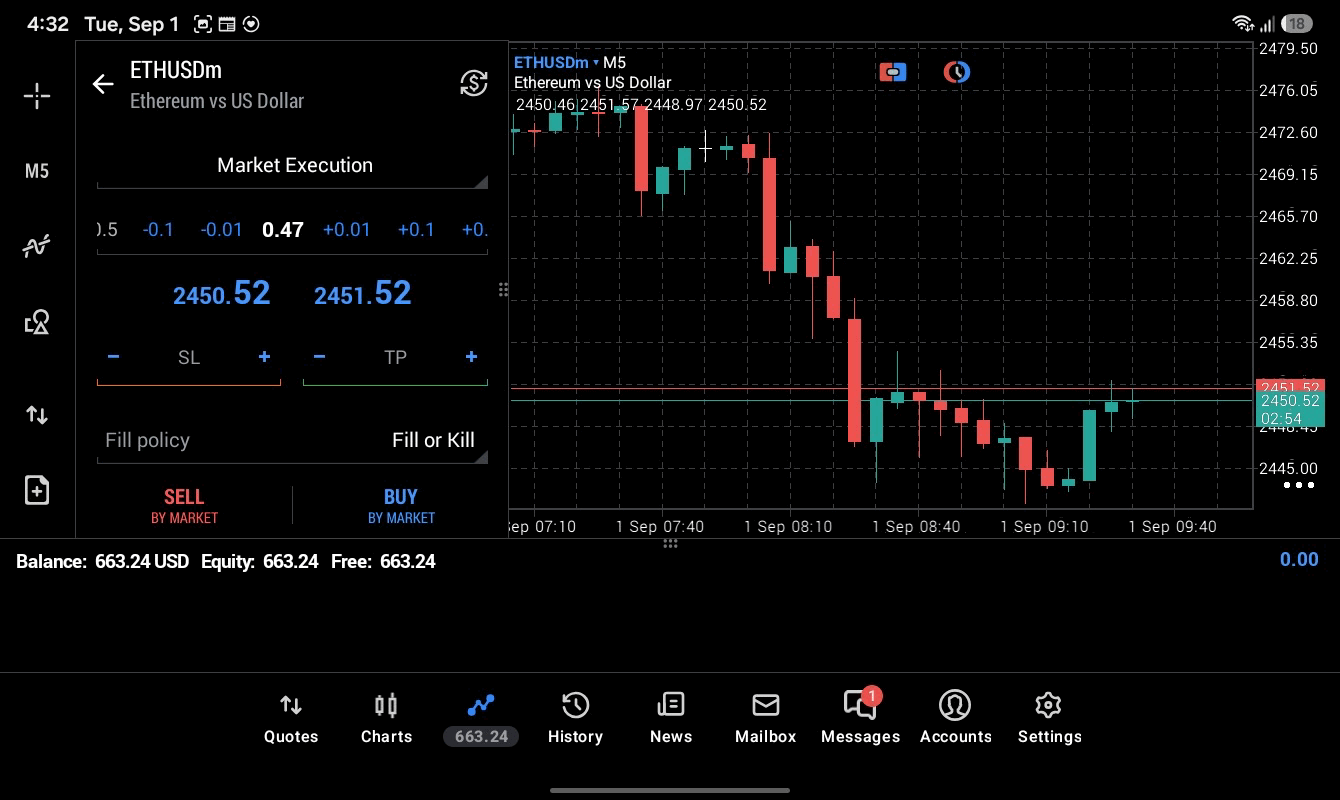The width and height of the screenshot is (1340, 800).
Task: Open the Mailbox tab
Action: [765, 720]
